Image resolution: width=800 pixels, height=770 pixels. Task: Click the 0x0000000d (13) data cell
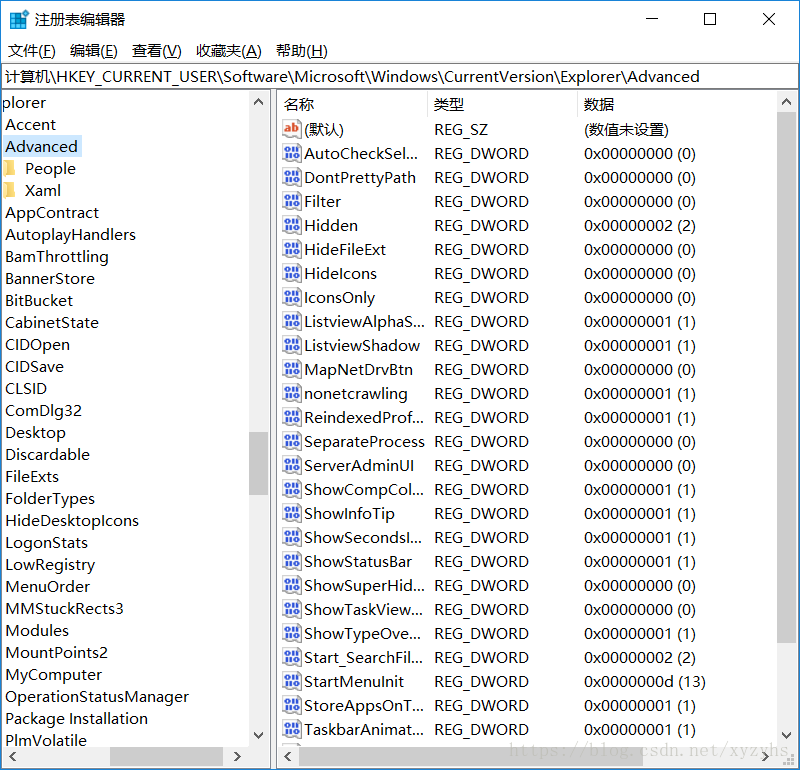644,681
